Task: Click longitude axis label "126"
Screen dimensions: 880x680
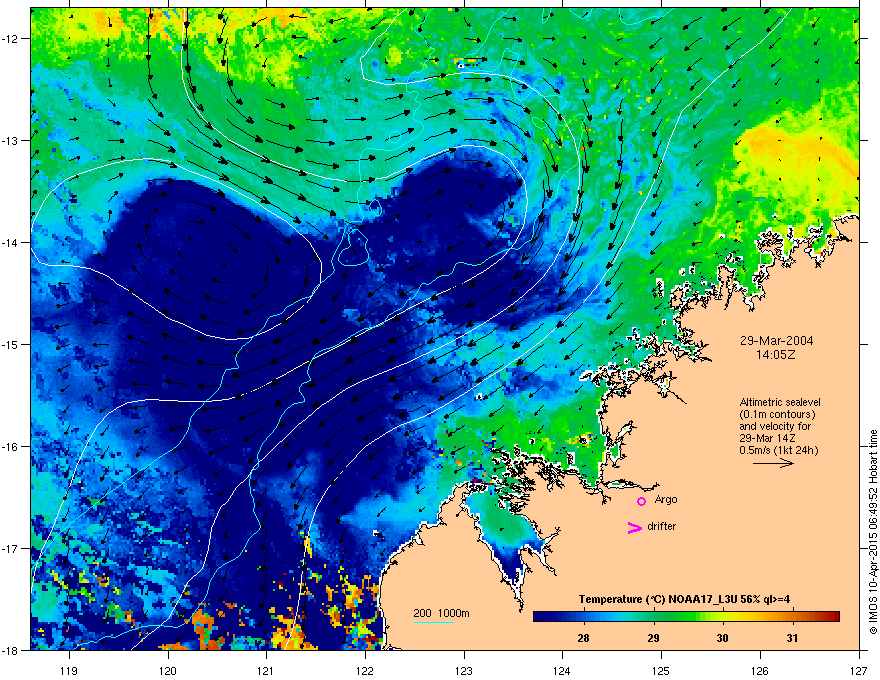Action: pos(760,670)
